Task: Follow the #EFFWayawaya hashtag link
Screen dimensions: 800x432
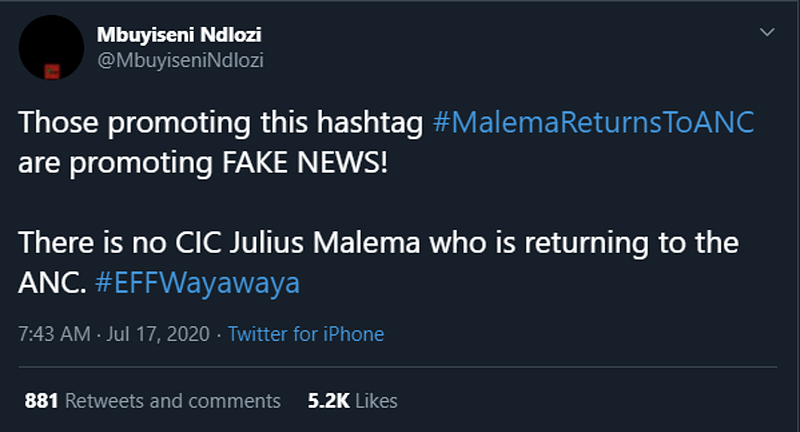Action: pyautogui.click(x=197, y=283)
